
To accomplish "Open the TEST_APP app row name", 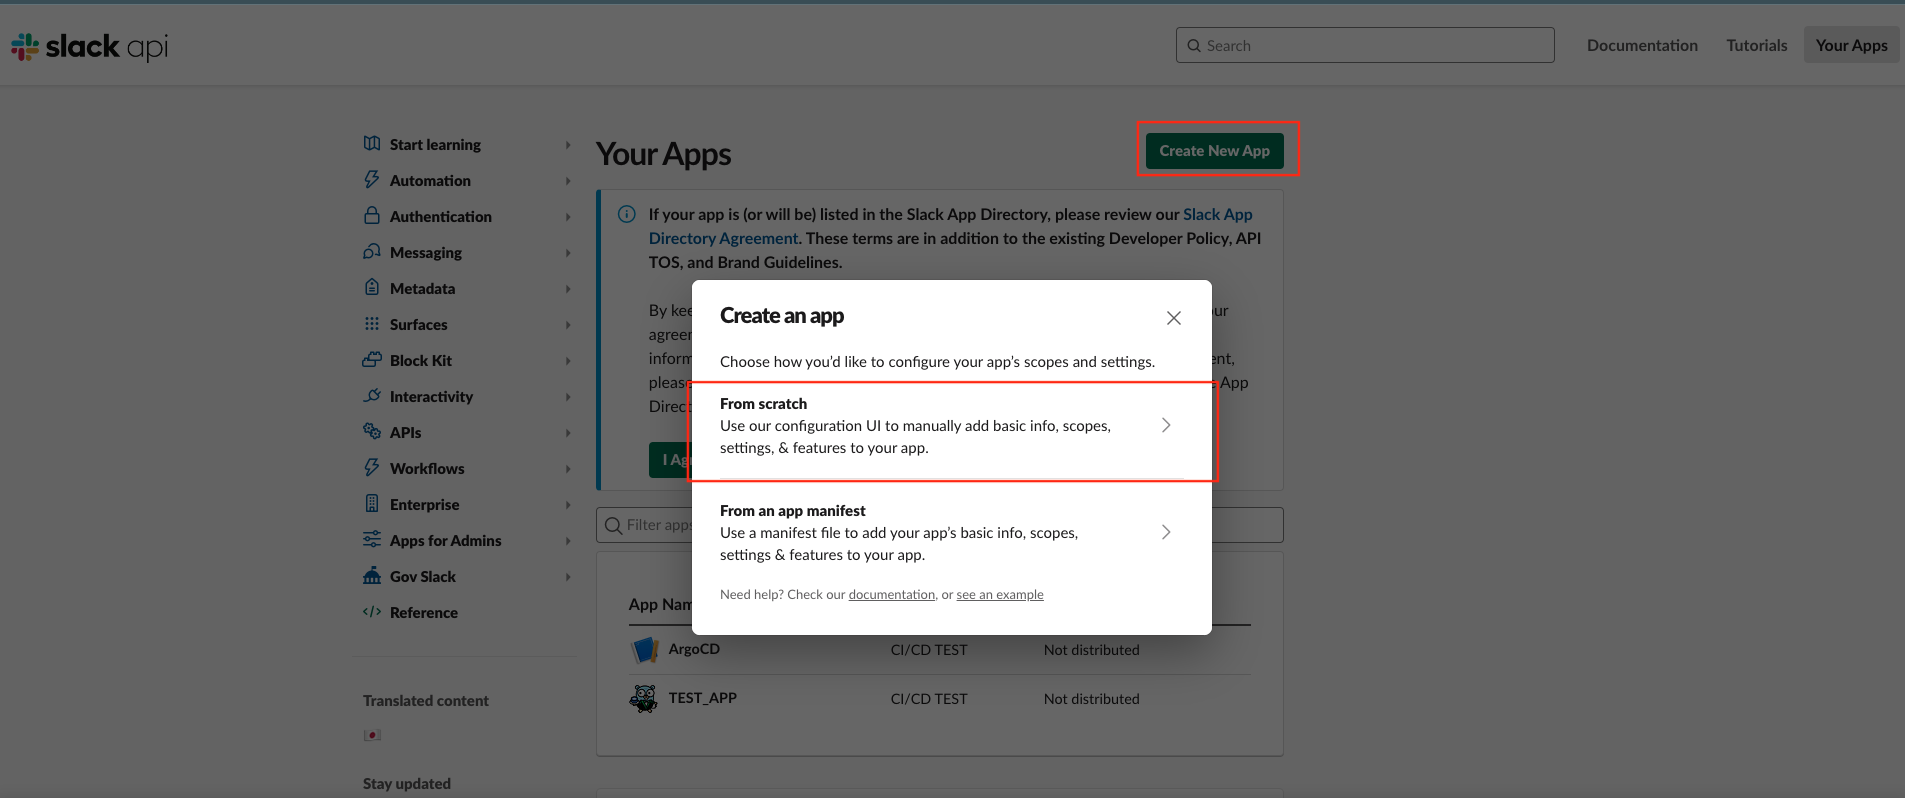I will click(x=703, y=698).
